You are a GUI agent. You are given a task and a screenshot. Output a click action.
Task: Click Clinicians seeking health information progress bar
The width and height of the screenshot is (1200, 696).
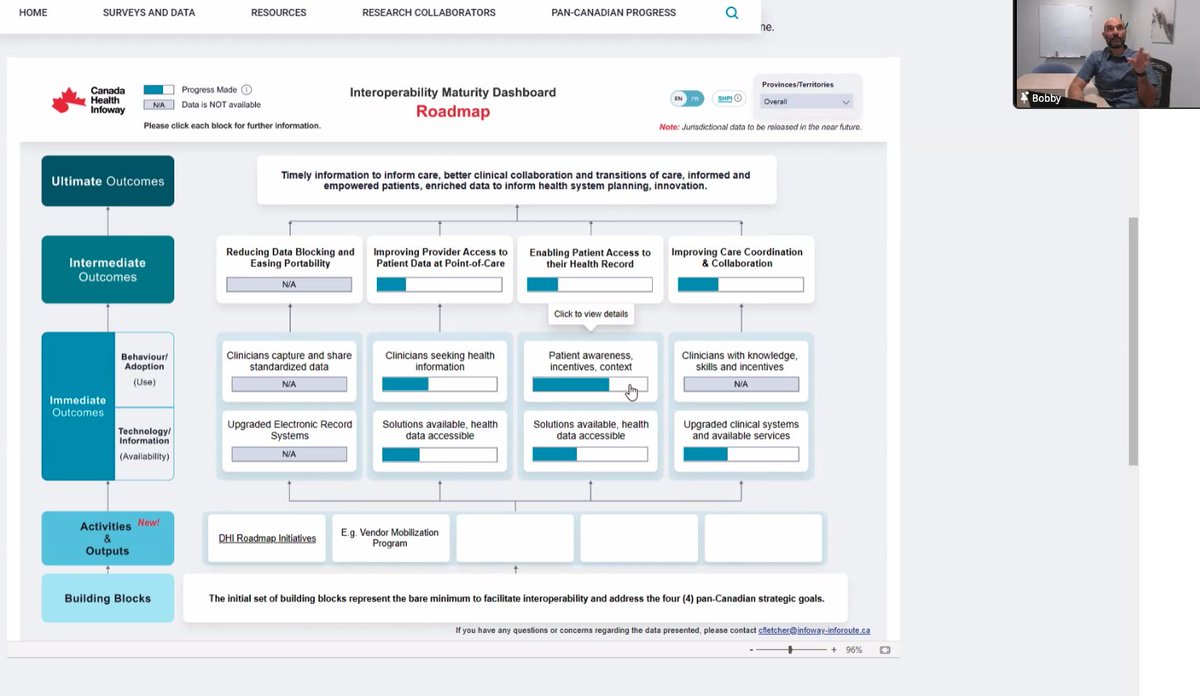tap(439, 384)
